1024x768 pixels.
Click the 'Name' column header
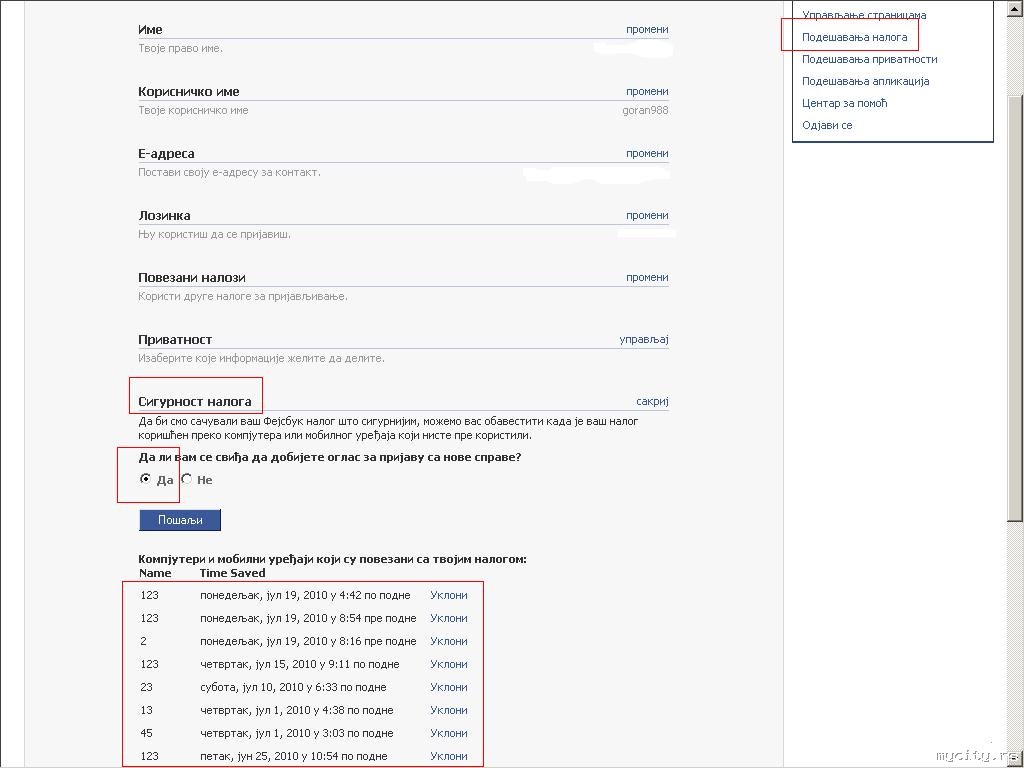click(x=155, y=573)
